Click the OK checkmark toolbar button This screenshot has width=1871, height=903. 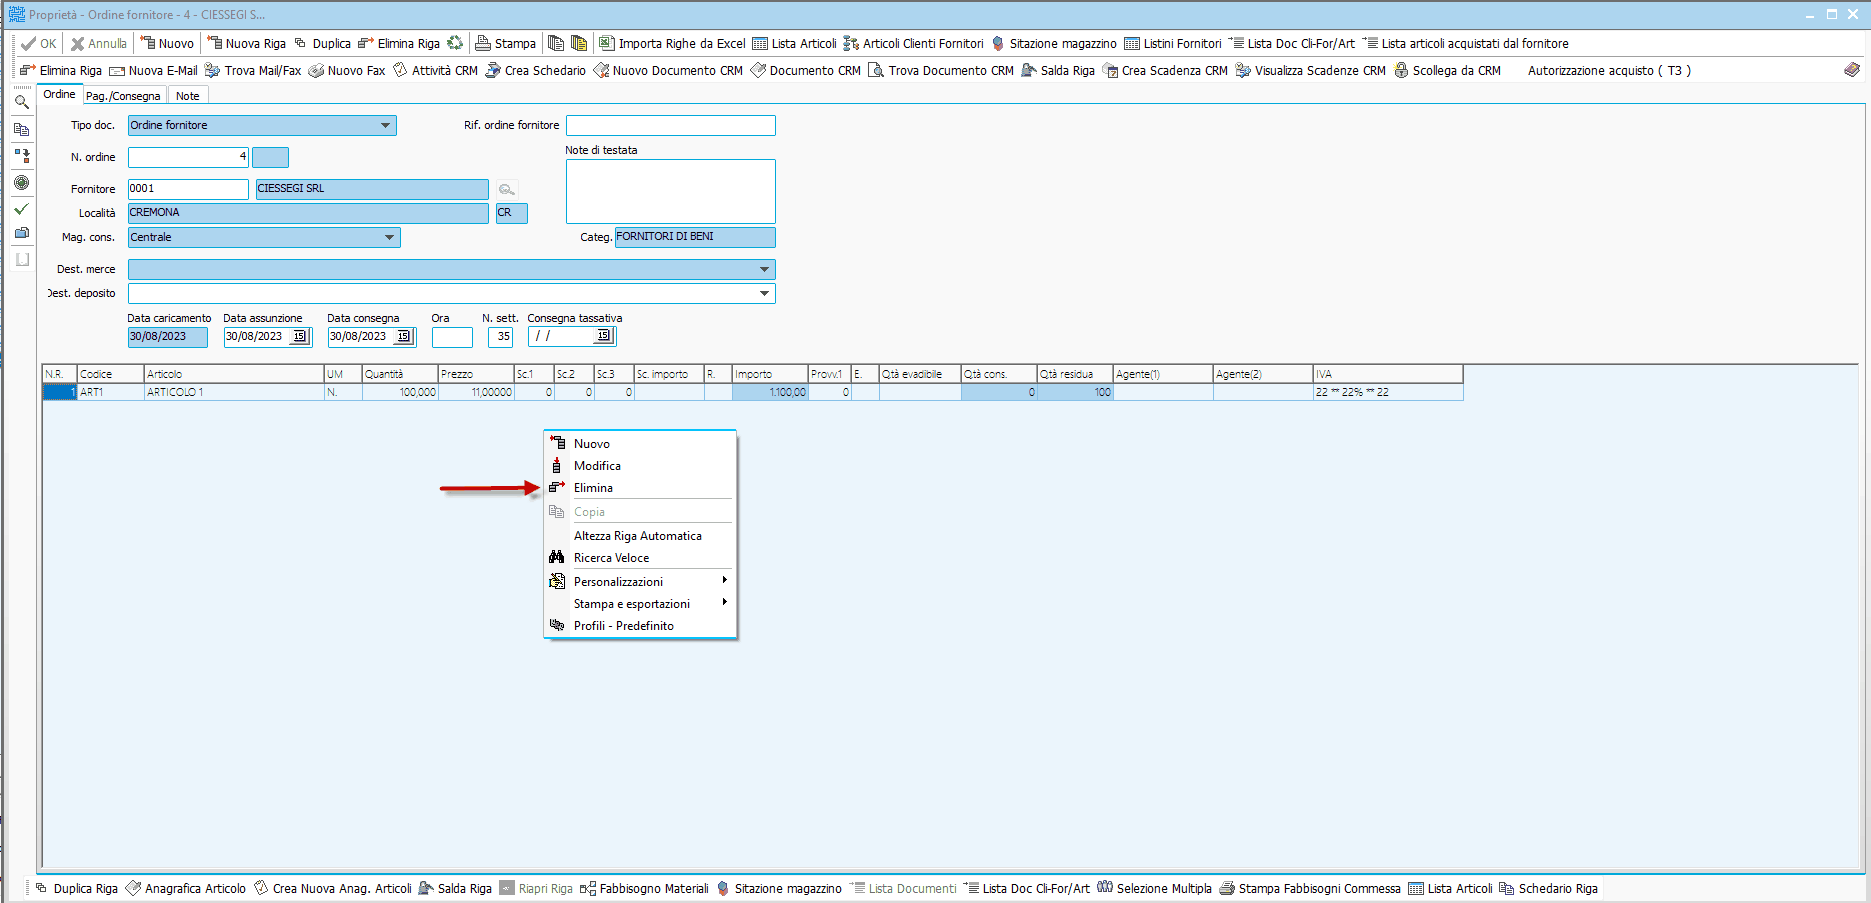pos(39,44)
